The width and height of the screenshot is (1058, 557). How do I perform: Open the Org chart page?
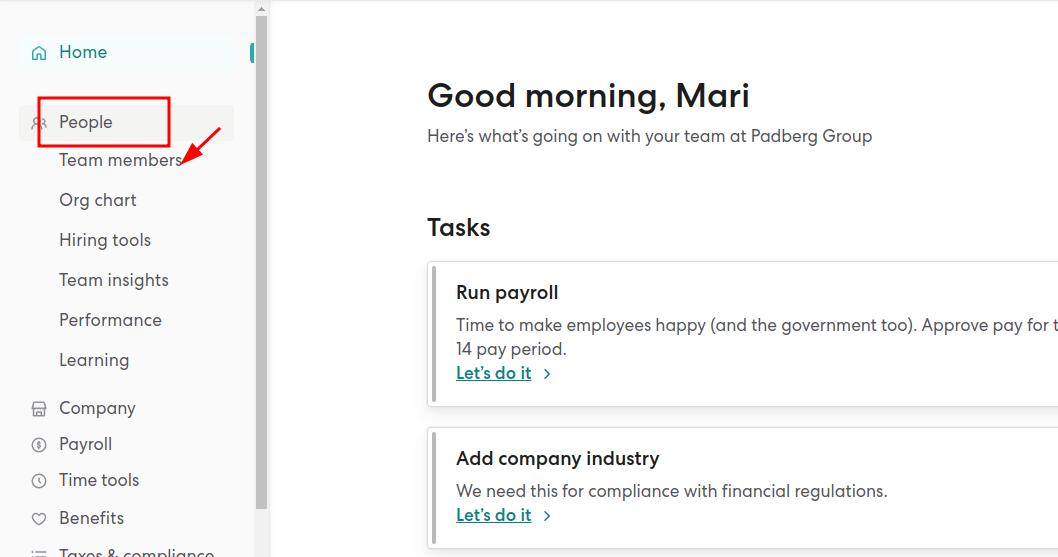pyautogui.click(x=98, y=200)
